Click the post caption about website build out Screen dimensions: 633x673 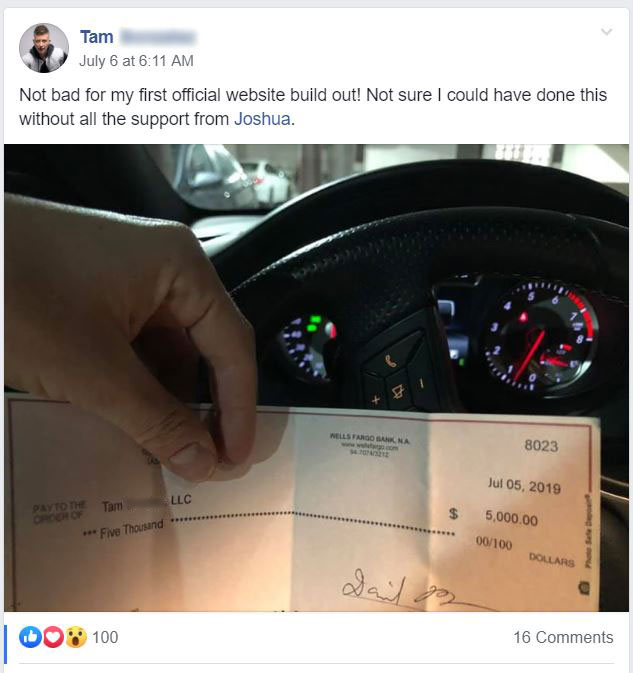pos(313,107)
